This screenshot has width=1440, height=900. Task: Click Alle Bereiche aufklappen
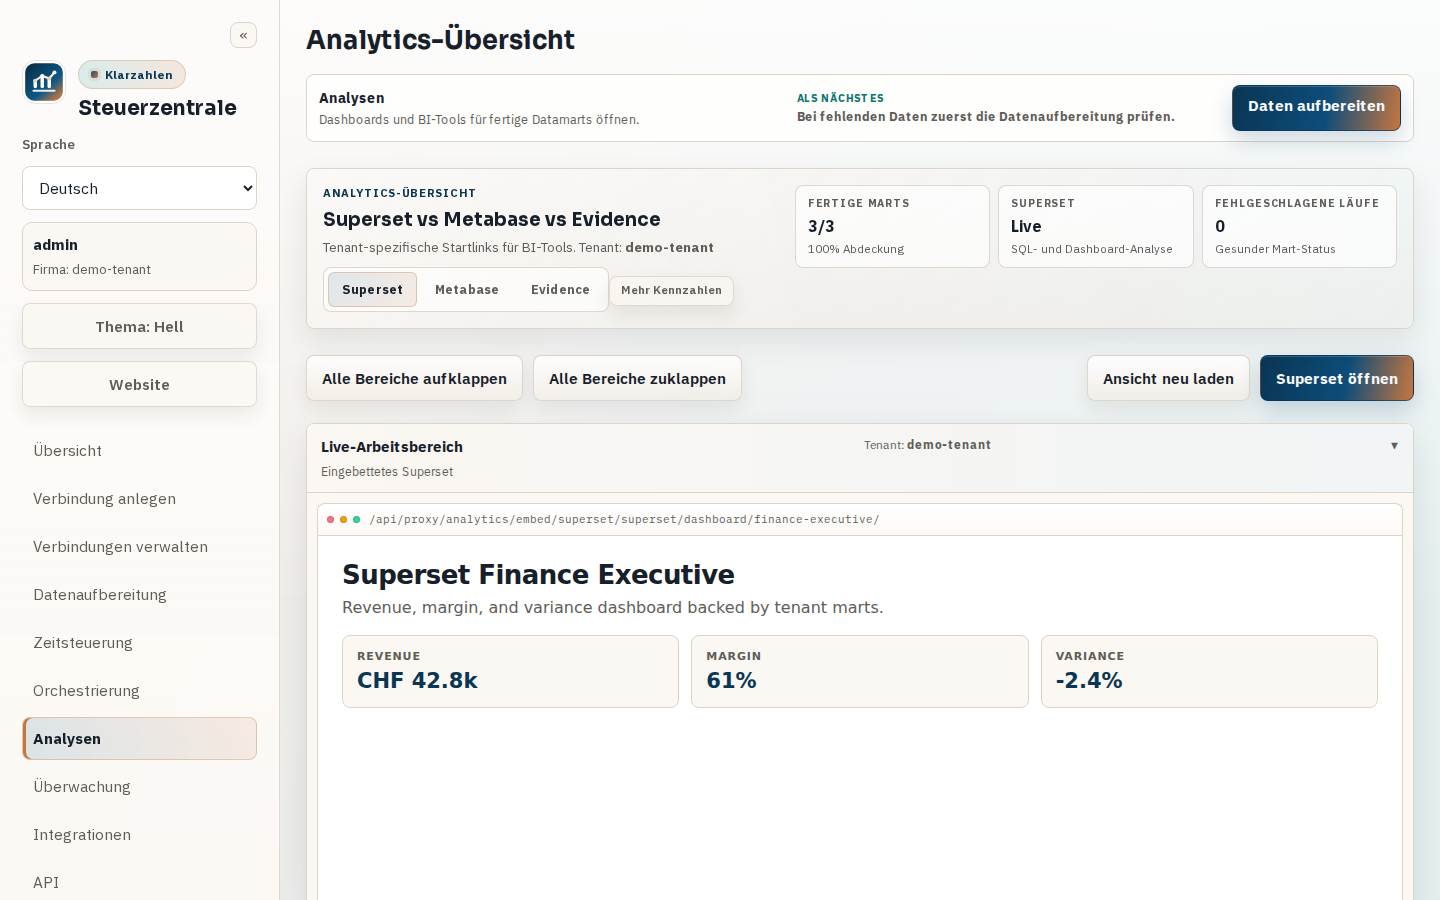414,378
